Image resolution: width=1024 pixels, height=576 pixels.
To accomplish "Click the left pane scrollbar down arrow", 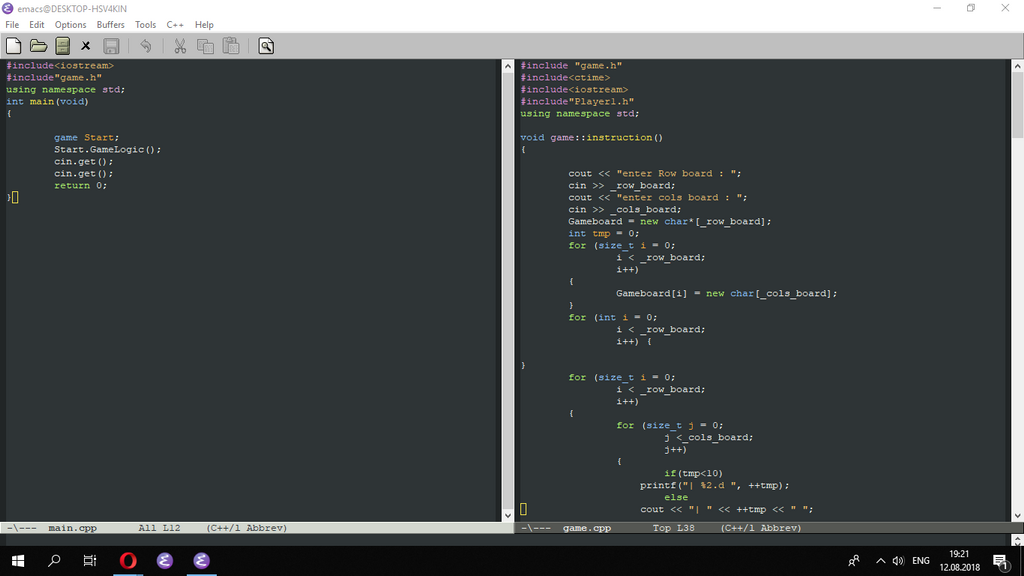I will [508, 515].
